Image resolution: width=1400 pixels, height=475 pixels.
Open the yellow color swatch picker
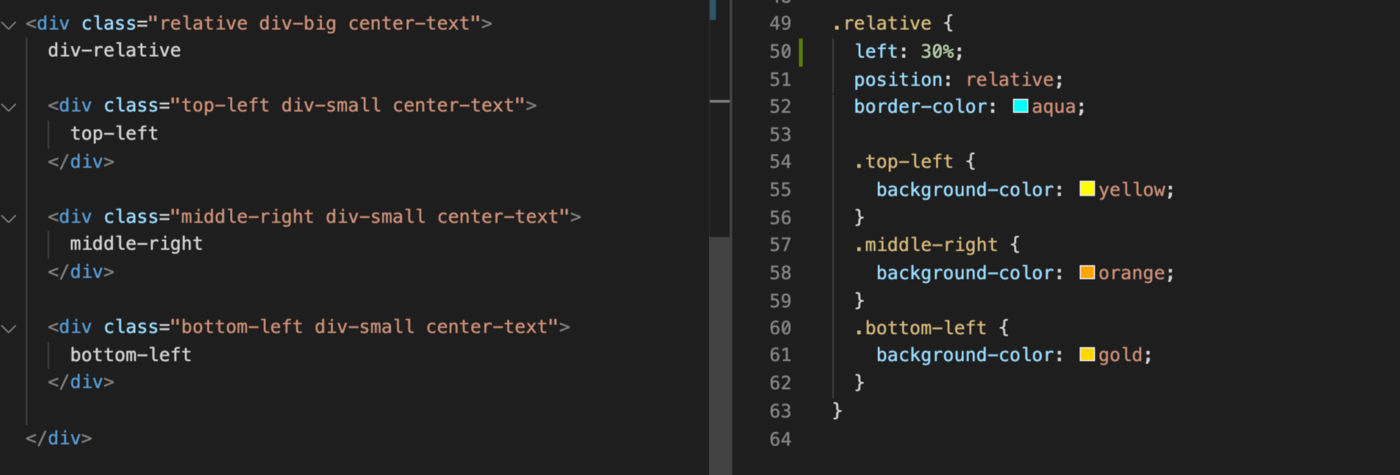[1087, 190]
